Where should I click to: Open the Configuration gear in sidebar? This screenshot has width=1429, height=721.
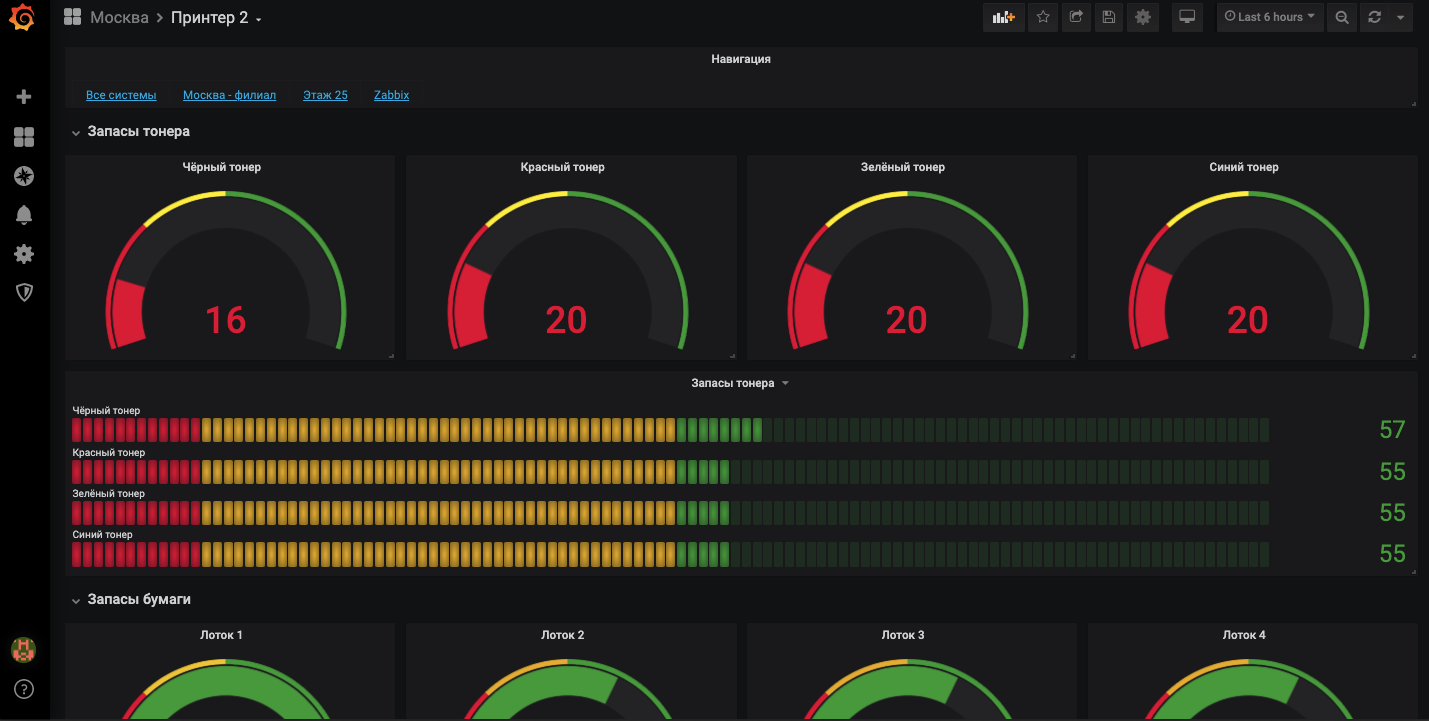tap(24, 254)
